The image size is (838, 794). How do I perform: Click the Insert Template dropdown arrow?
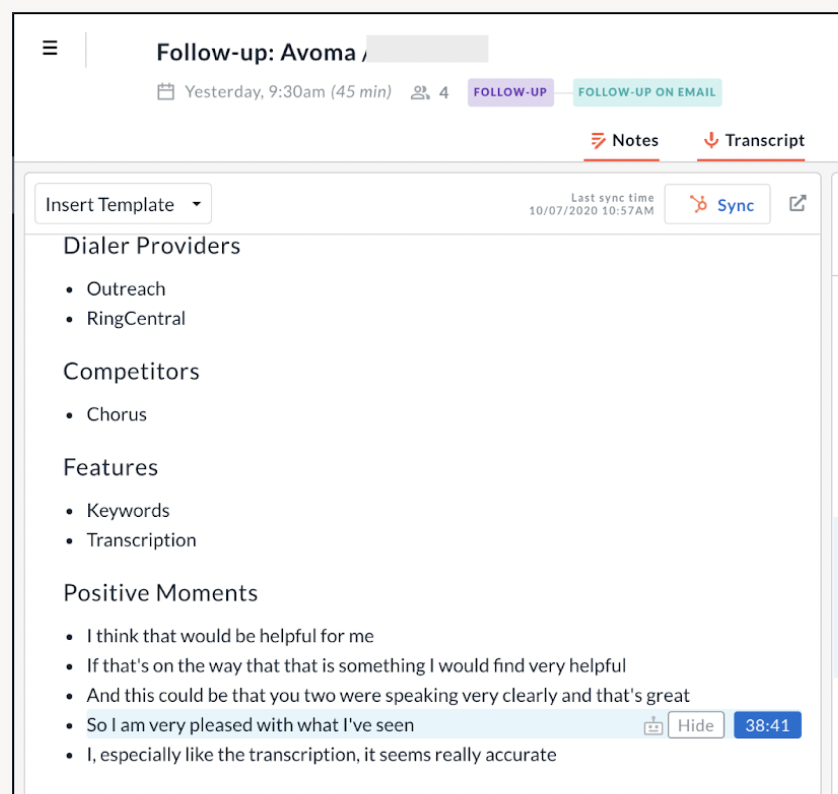coord(197,204)
